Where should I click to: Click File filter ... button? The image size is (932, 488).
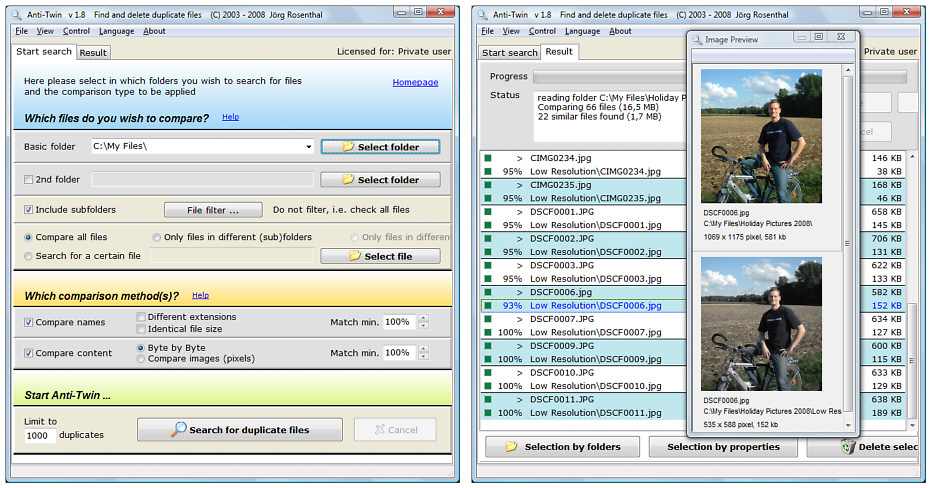[213, 210]
